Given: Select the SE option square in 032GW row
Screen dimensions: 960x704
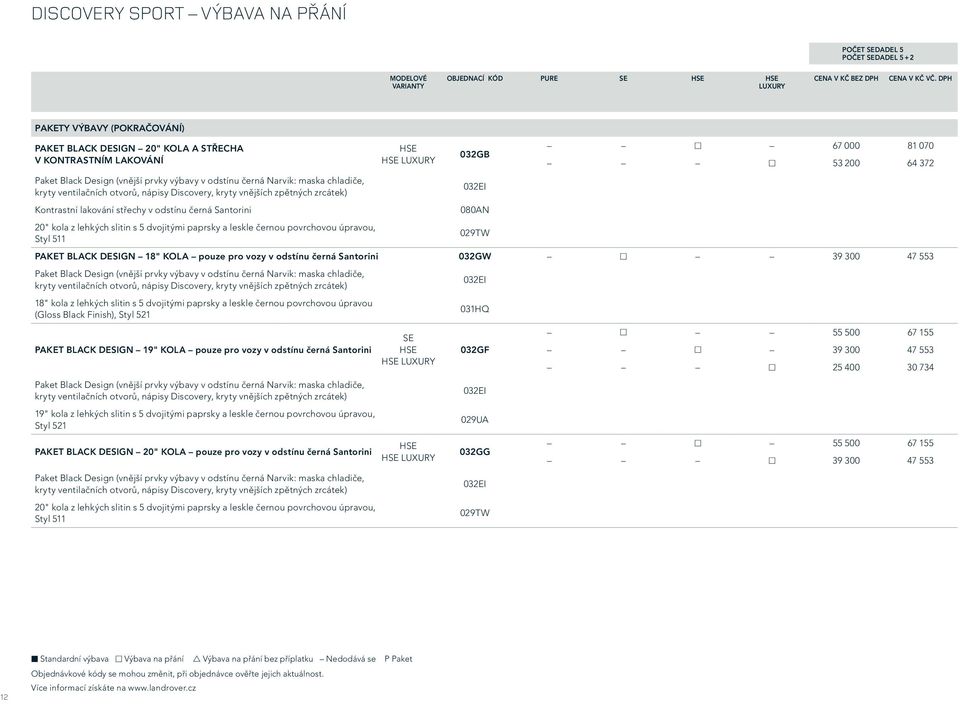Looking at the screenshot, I should coord(623,257).
